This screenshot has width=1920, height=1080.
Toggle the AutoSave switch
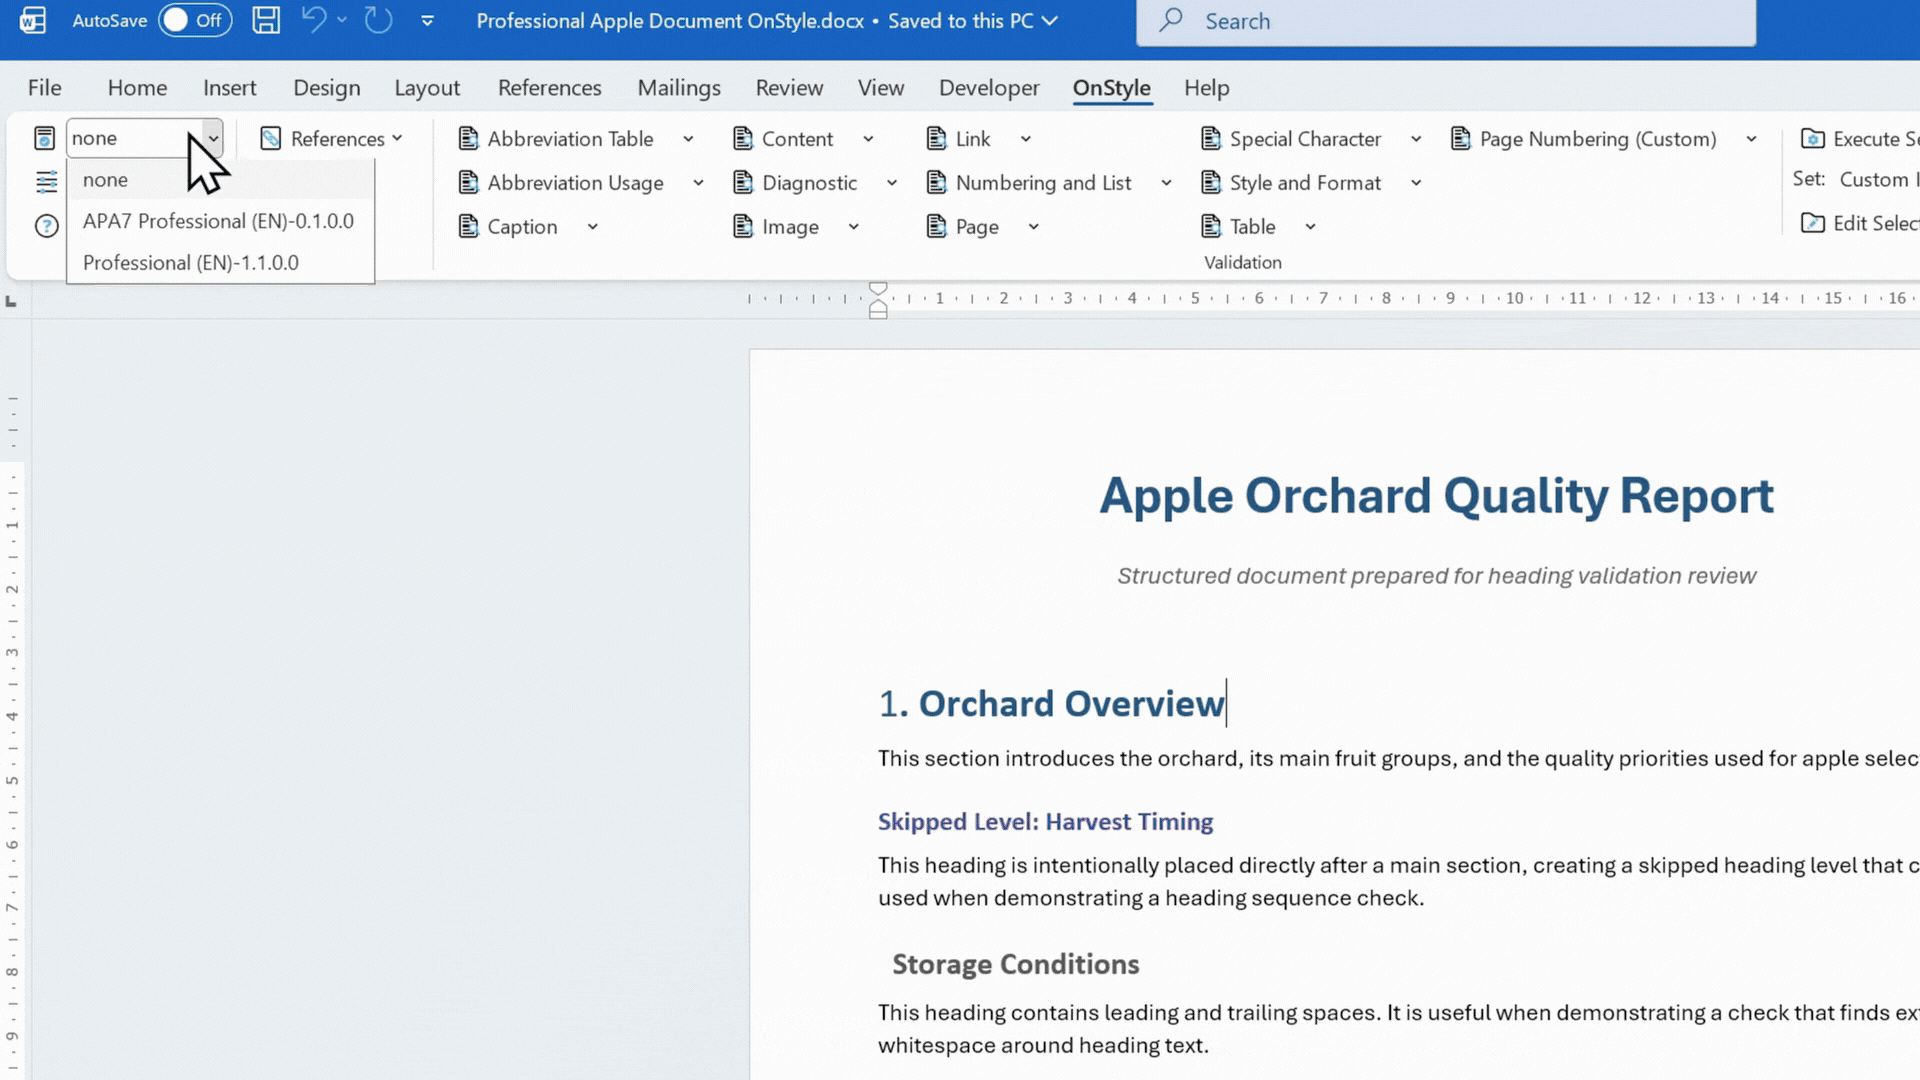click(x=195, y=20)
